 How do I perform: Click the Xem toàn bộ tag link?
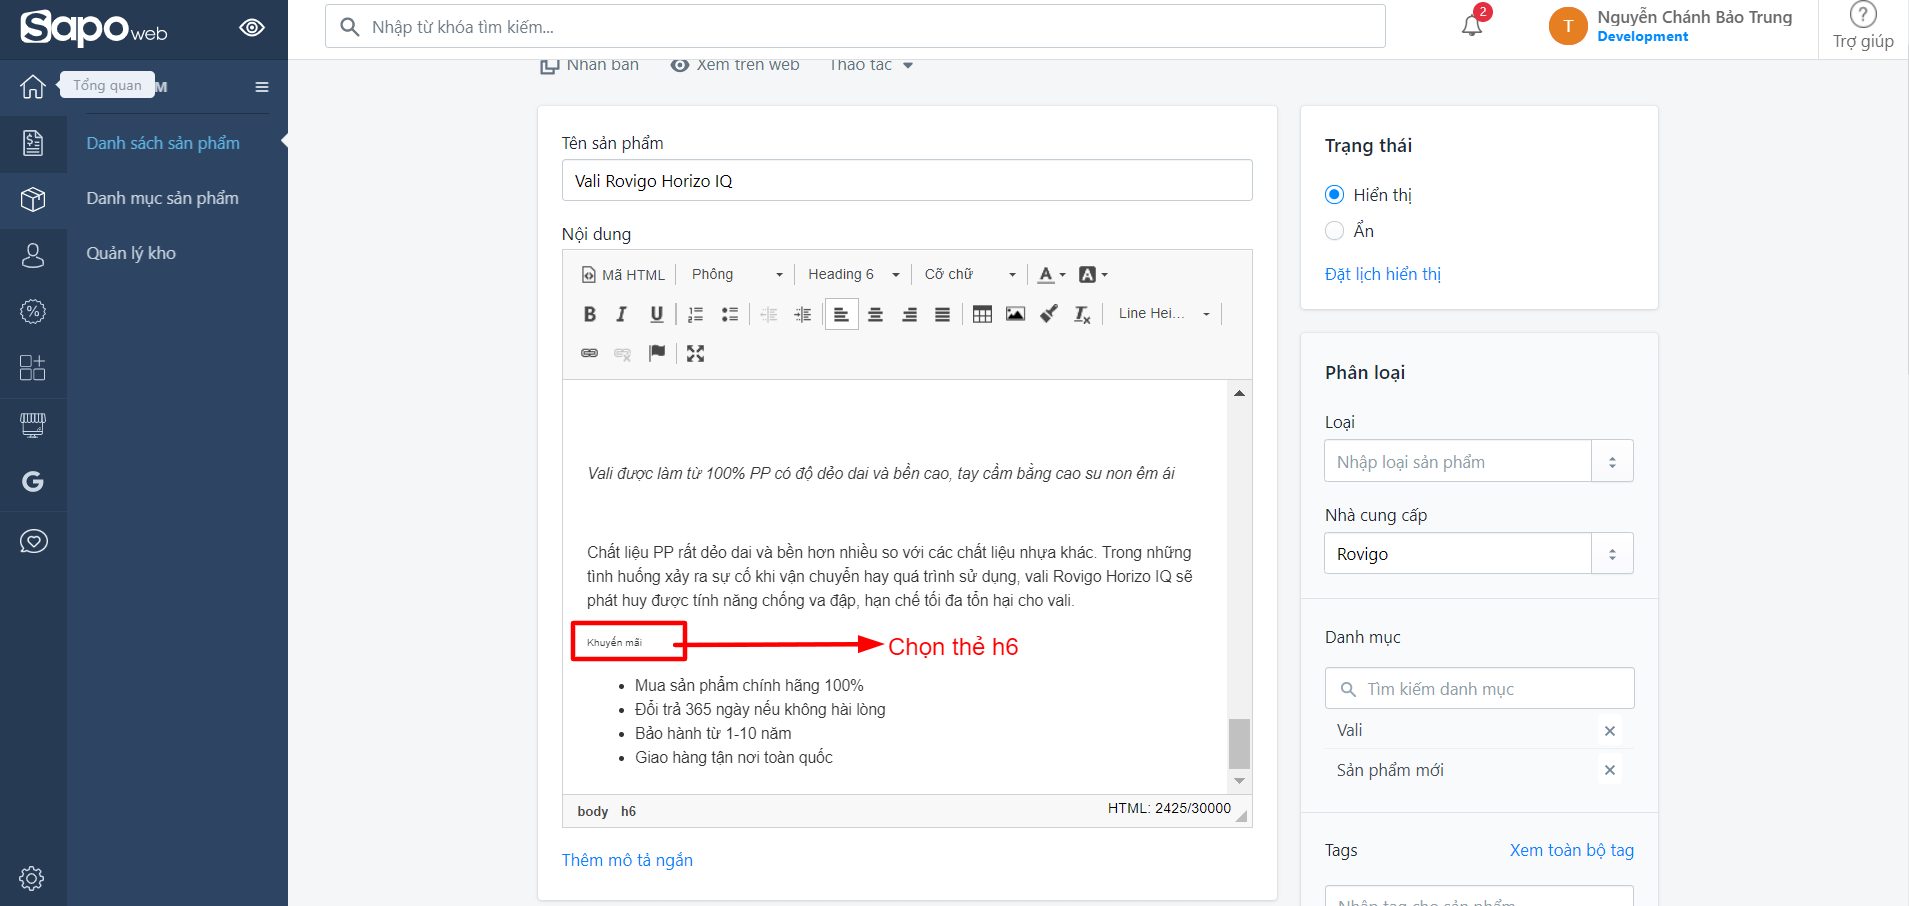tap(1572, 850)
